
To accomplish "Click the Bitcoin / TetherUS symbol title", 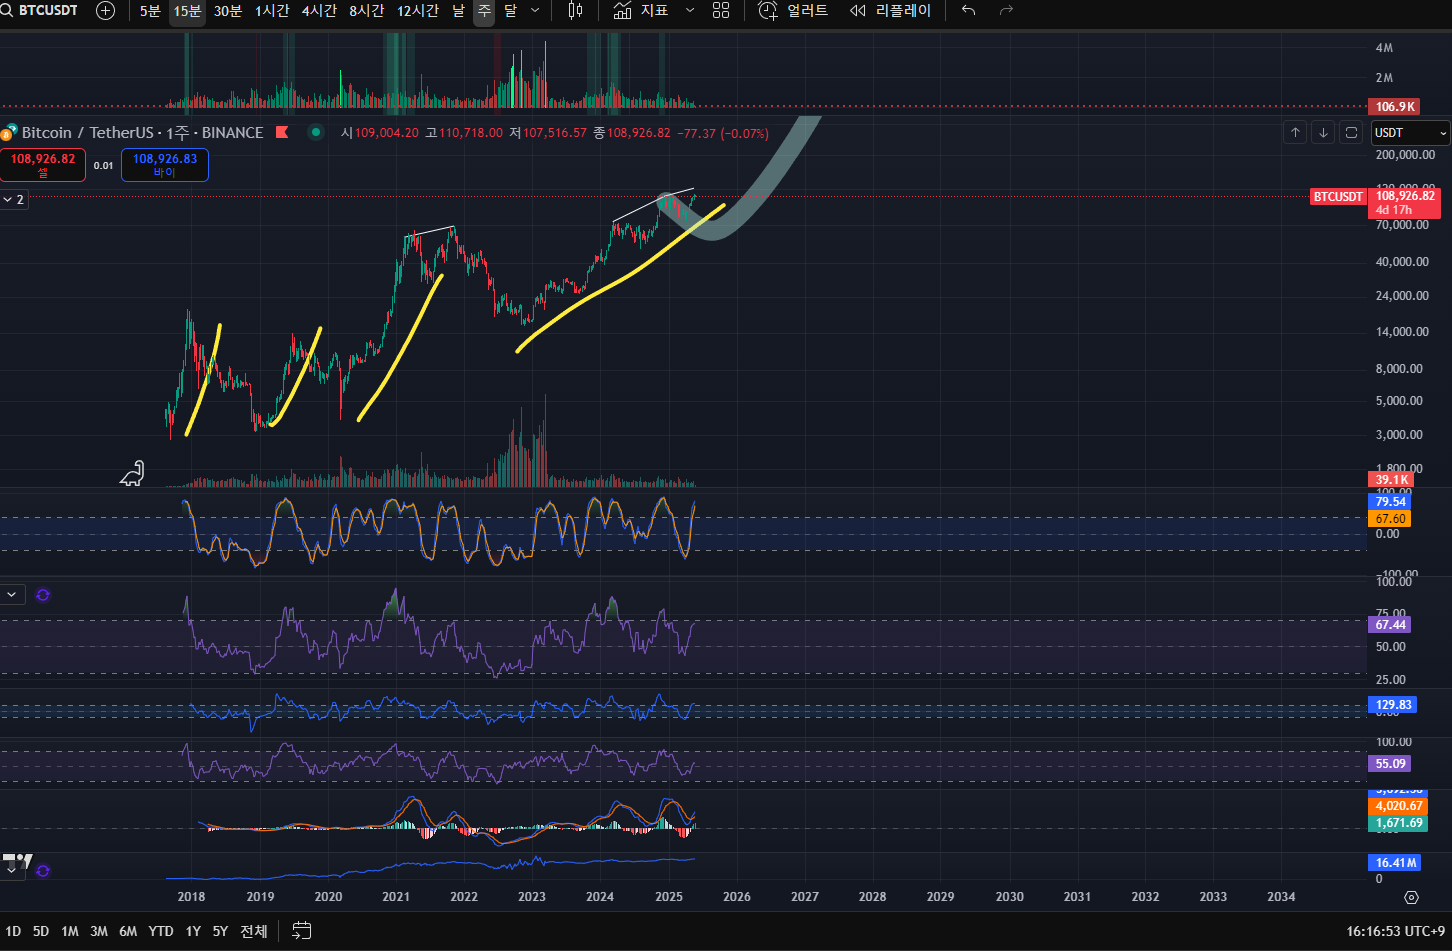I will [x=142, y=132].
